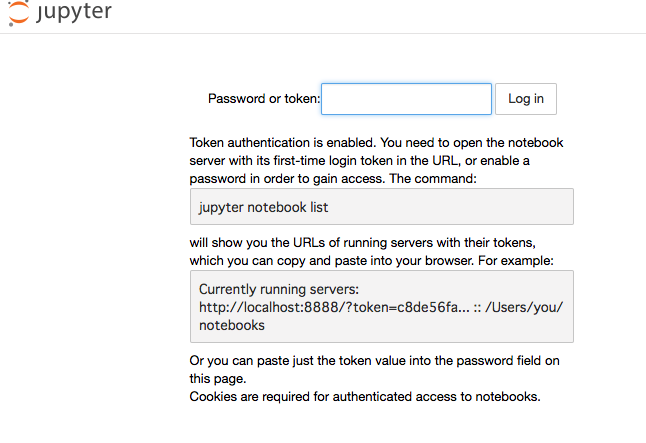The height and width of the screenshot is (443, 646).
Task: Click the word 'notebooks' in example box
Action: tap(232, 325)
